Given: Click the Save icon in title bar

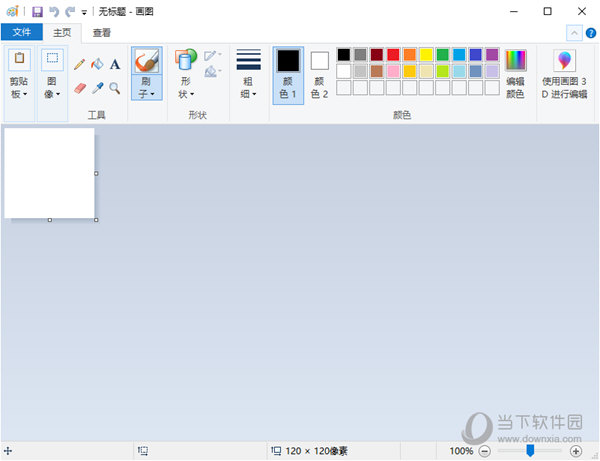Looking at the screenshot, I should [37, 11].
